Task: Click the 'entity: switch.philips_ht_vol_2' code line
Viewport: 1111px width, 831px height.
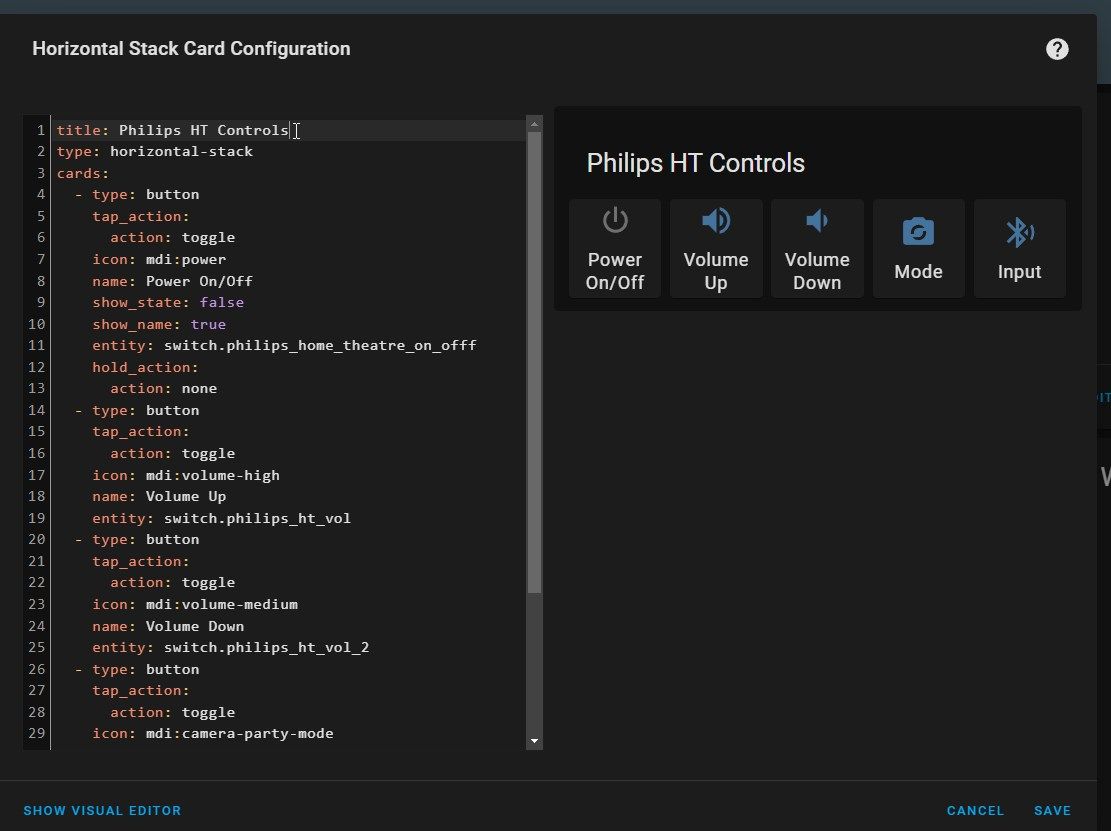Action: coord(231,648)
